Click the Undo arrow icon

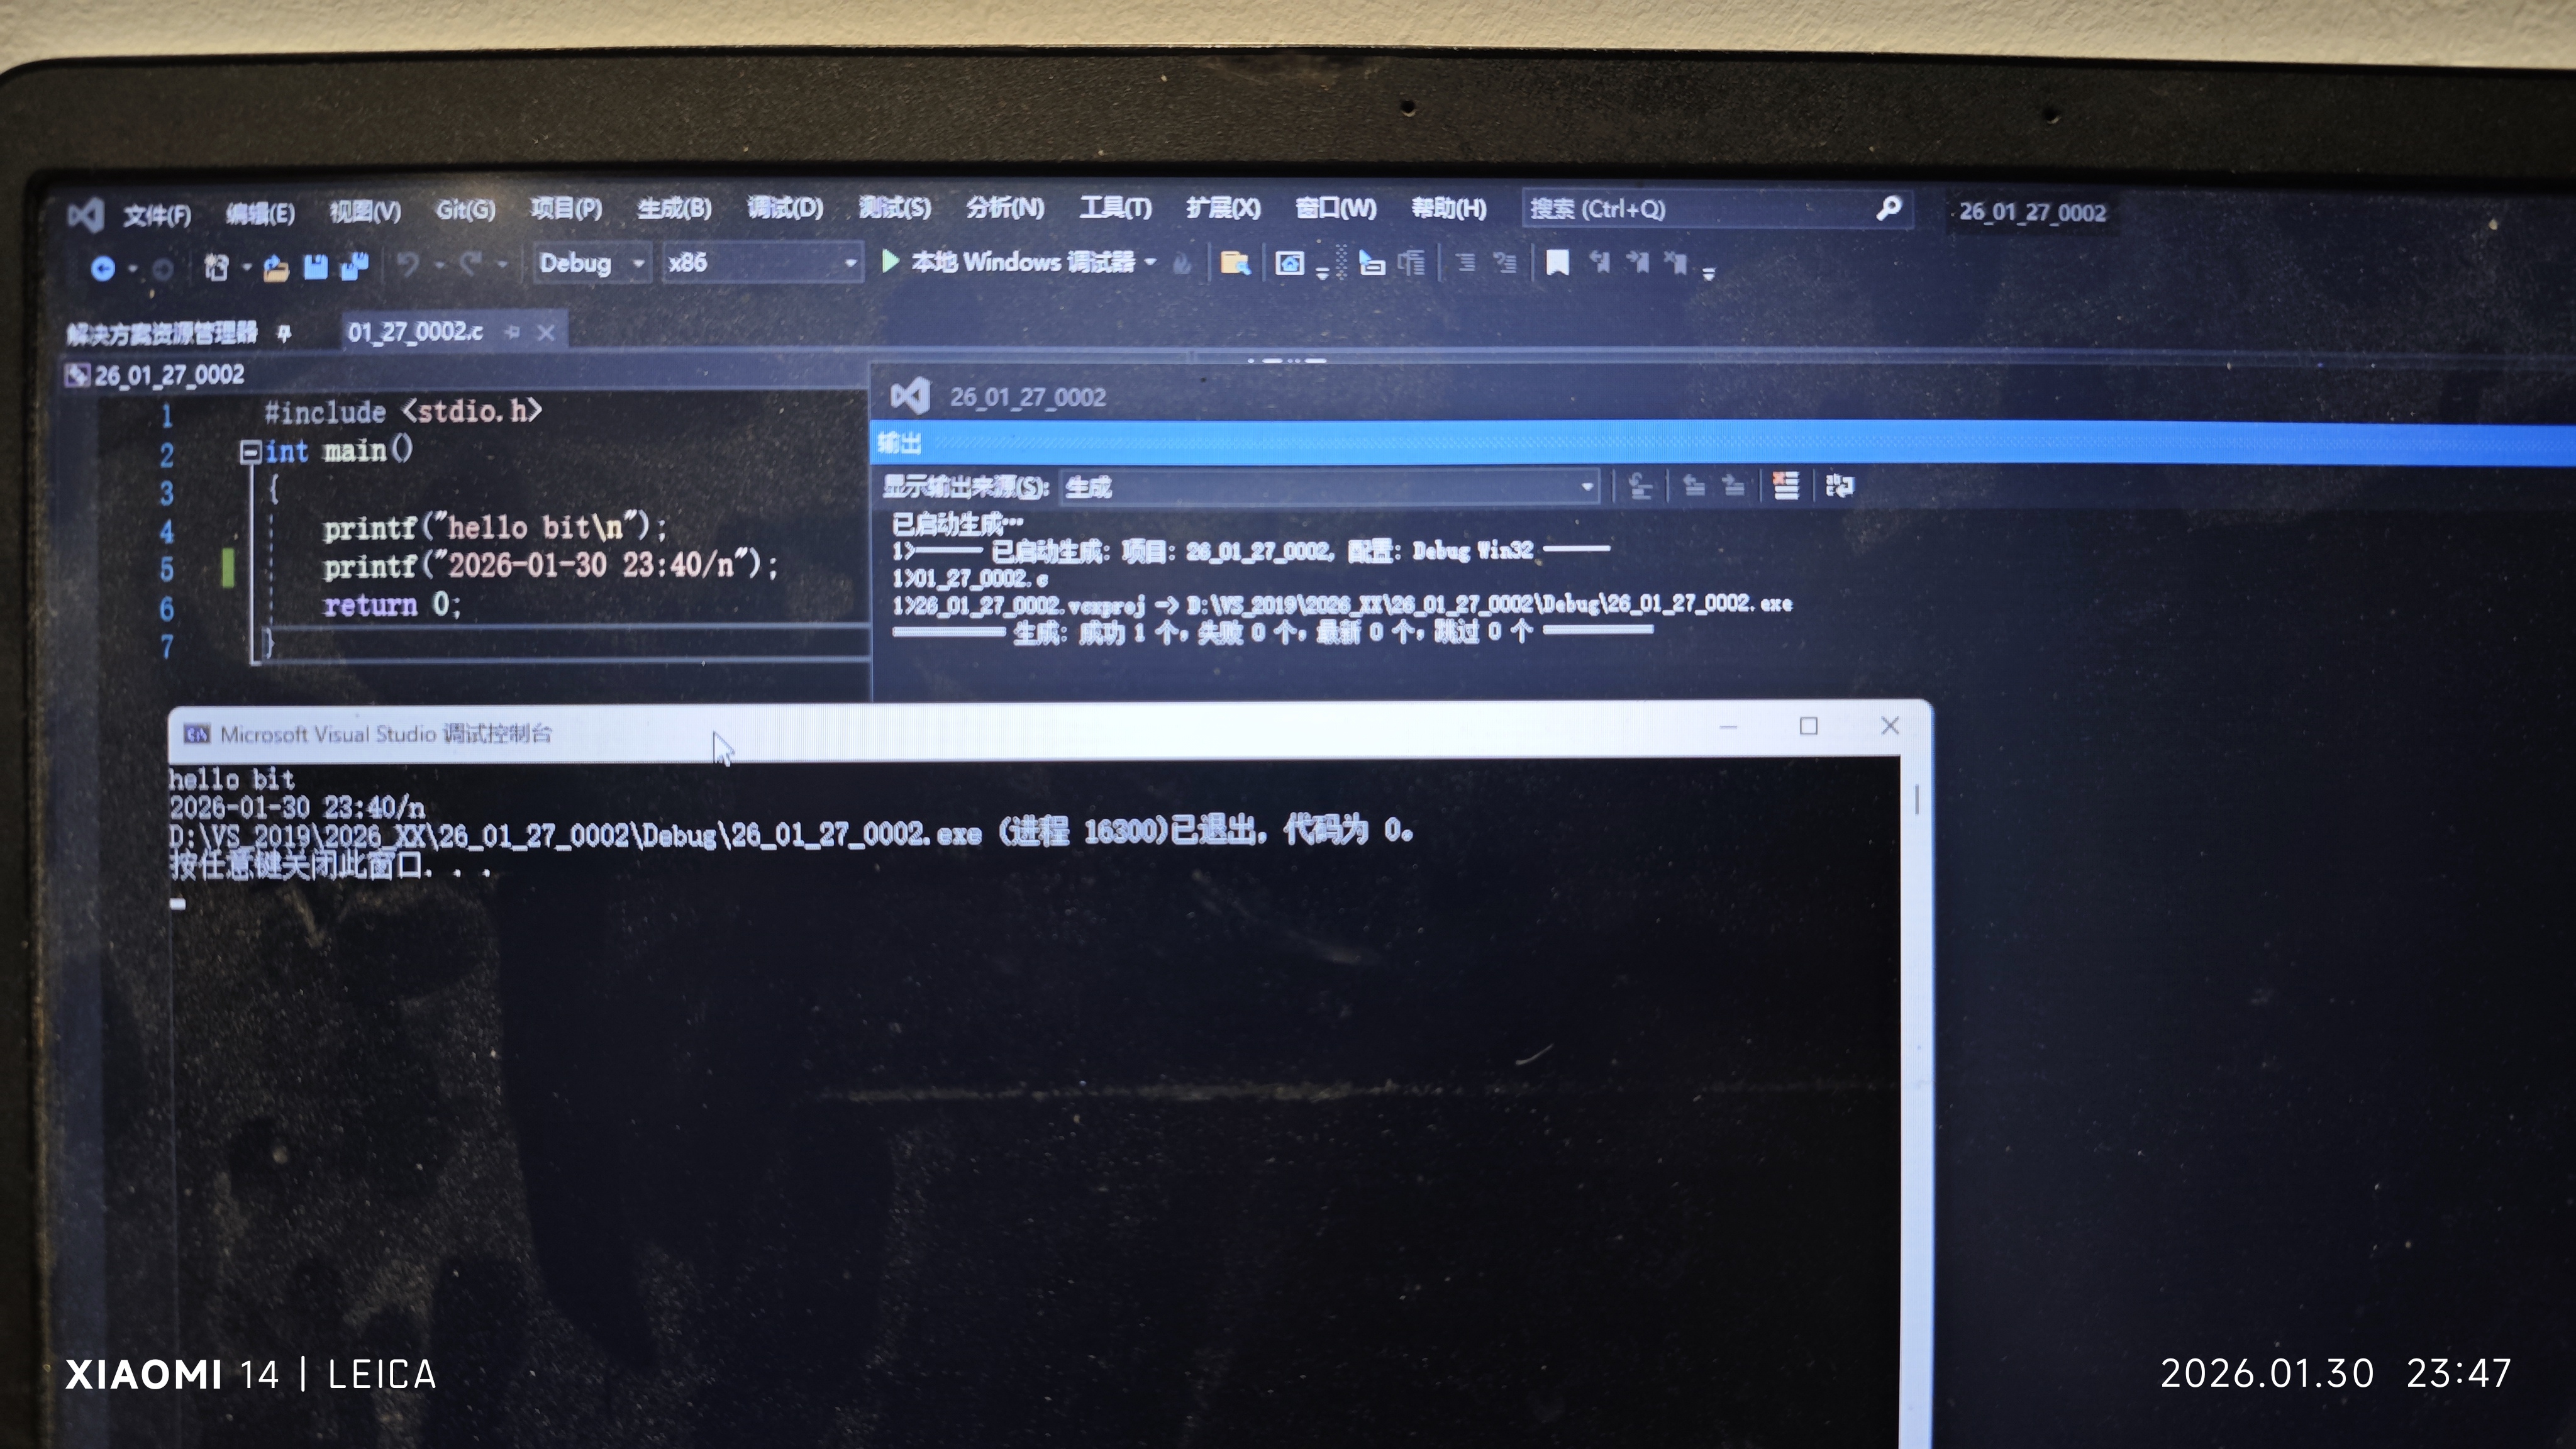click(x=408, y=265)
